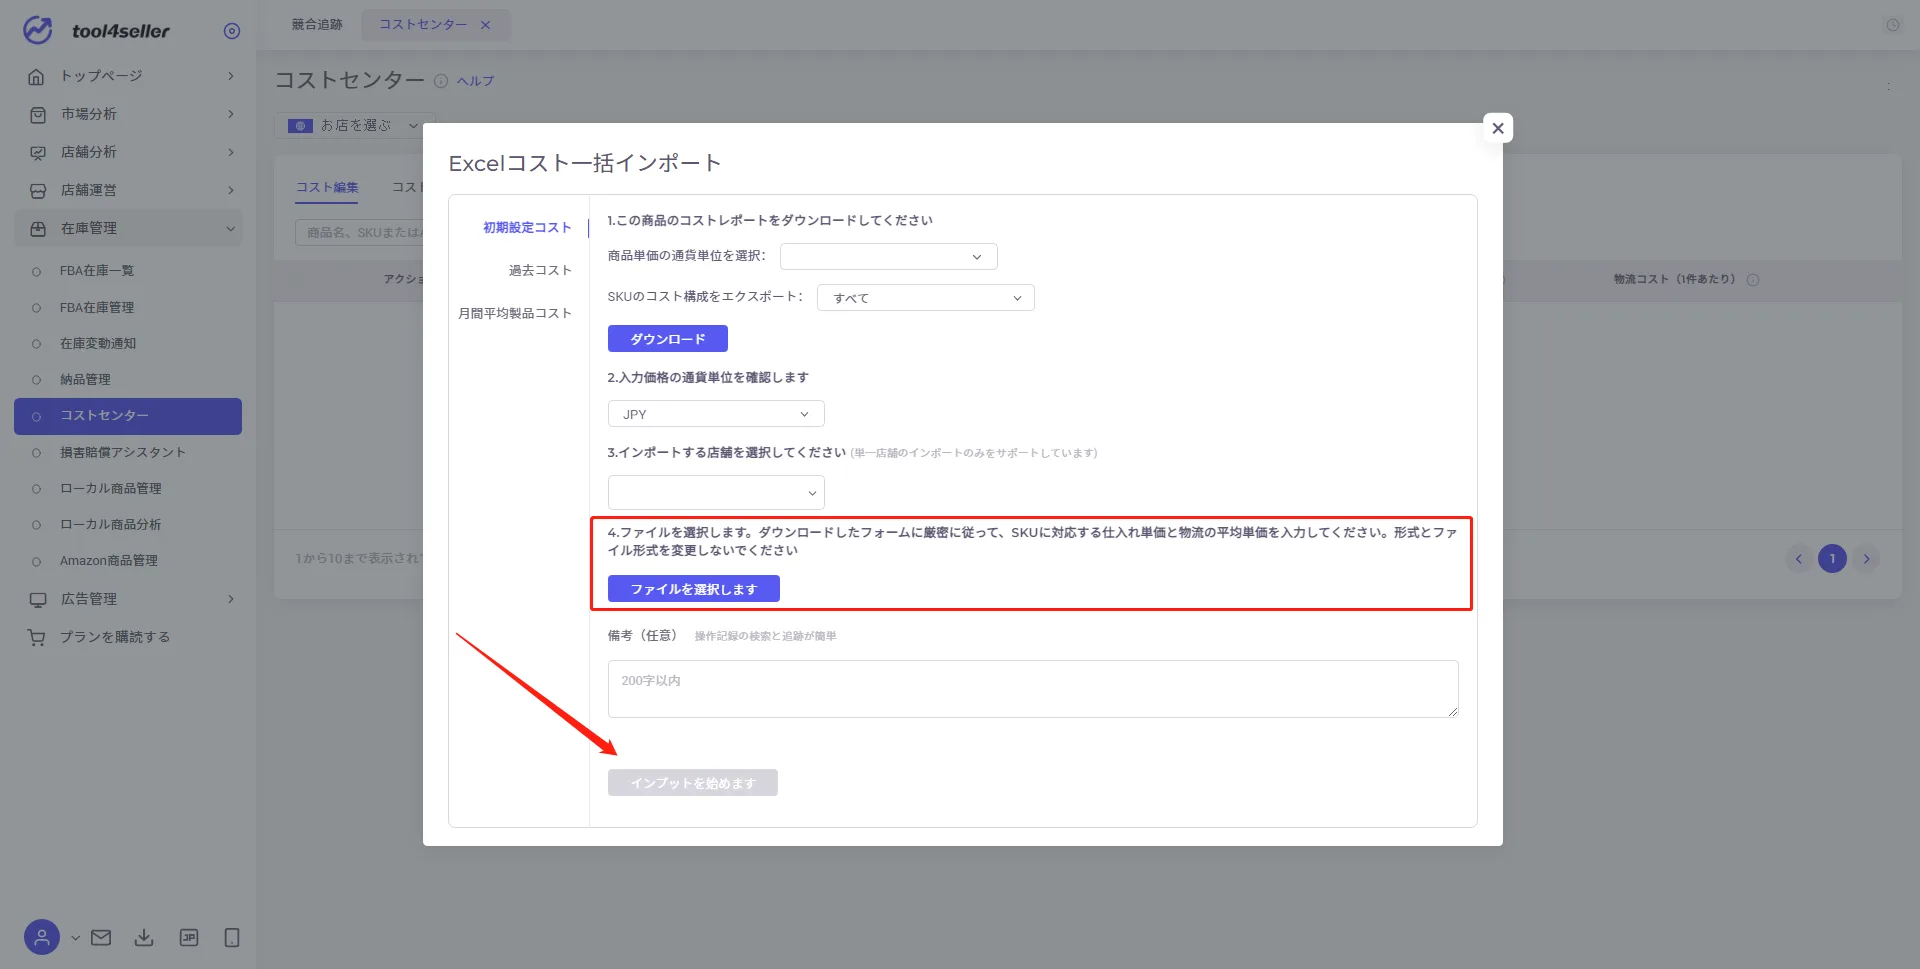Collapse sidebar using icon beside tool4seller logo
This screenshot has width=1920, height=969.
coord(232,31)
